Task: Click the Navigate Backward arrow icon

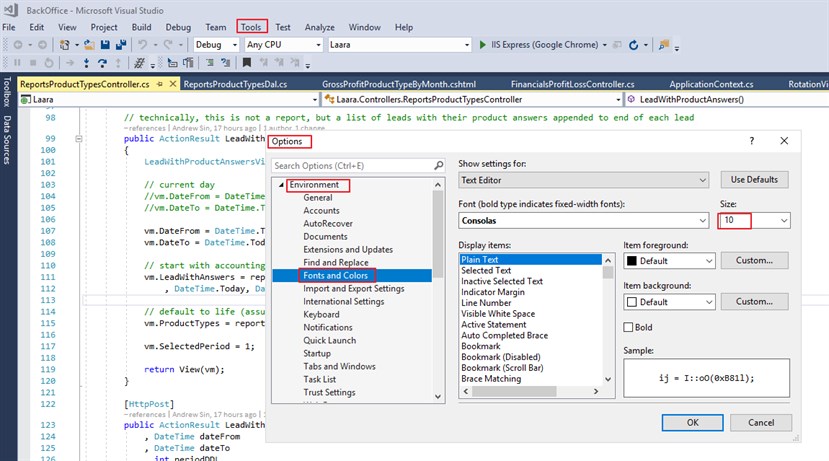Action: tap(17, 45)
